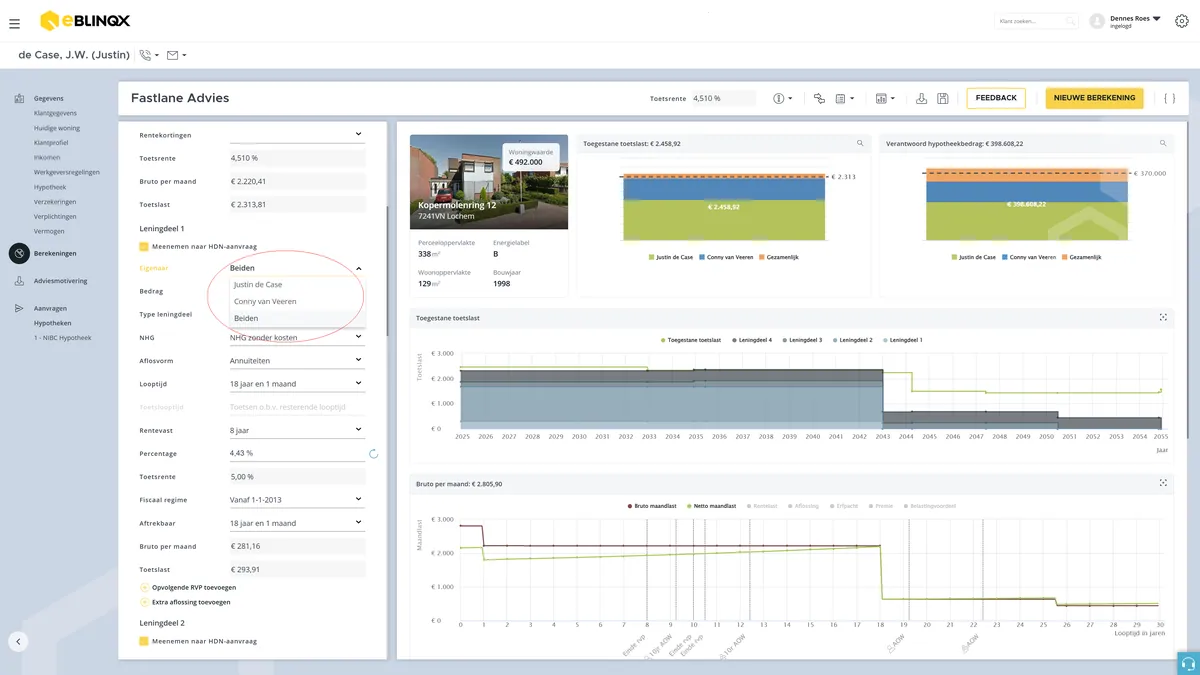
Task: Click Extra aflossing toevoegen
Action: click(191, 602)
